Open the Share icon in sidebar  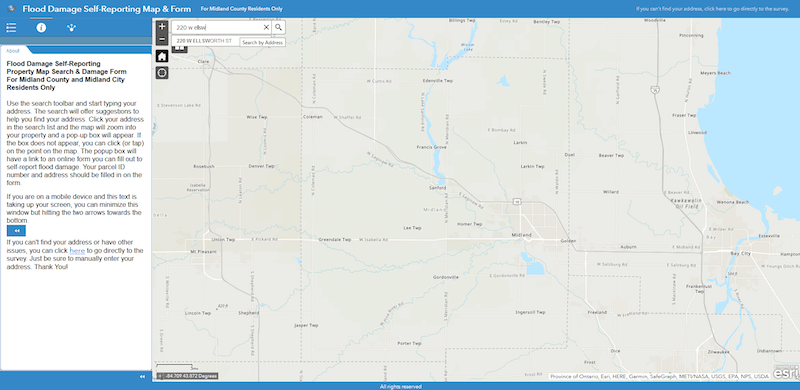(x=71, y=28)
